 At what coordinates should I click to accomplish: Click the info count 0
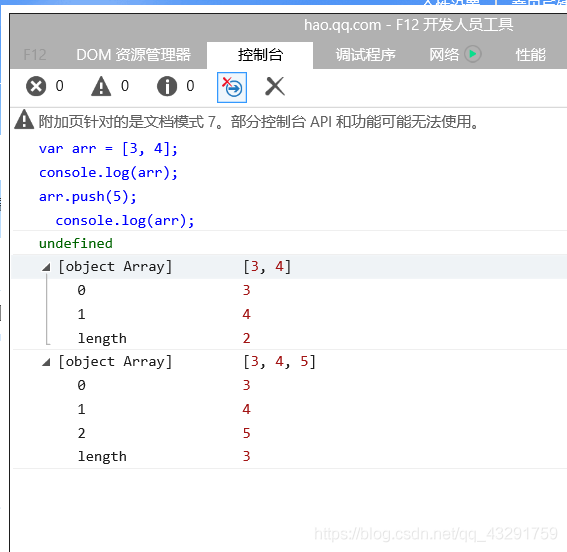pyautogui.click(x=190, y=86)
